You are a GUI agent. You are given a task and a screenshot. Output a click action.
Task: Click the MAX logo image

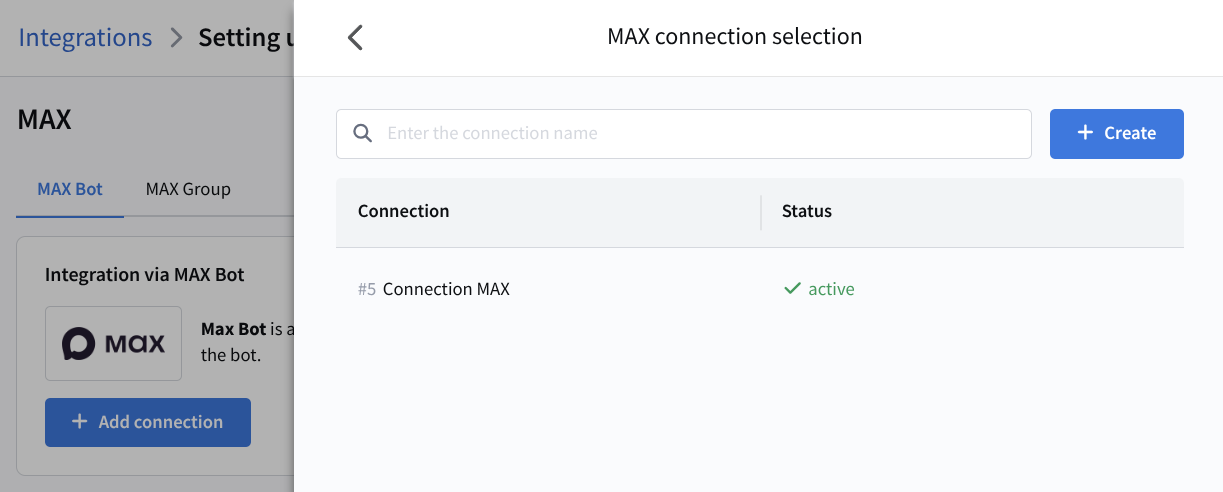tap(113, 344)
